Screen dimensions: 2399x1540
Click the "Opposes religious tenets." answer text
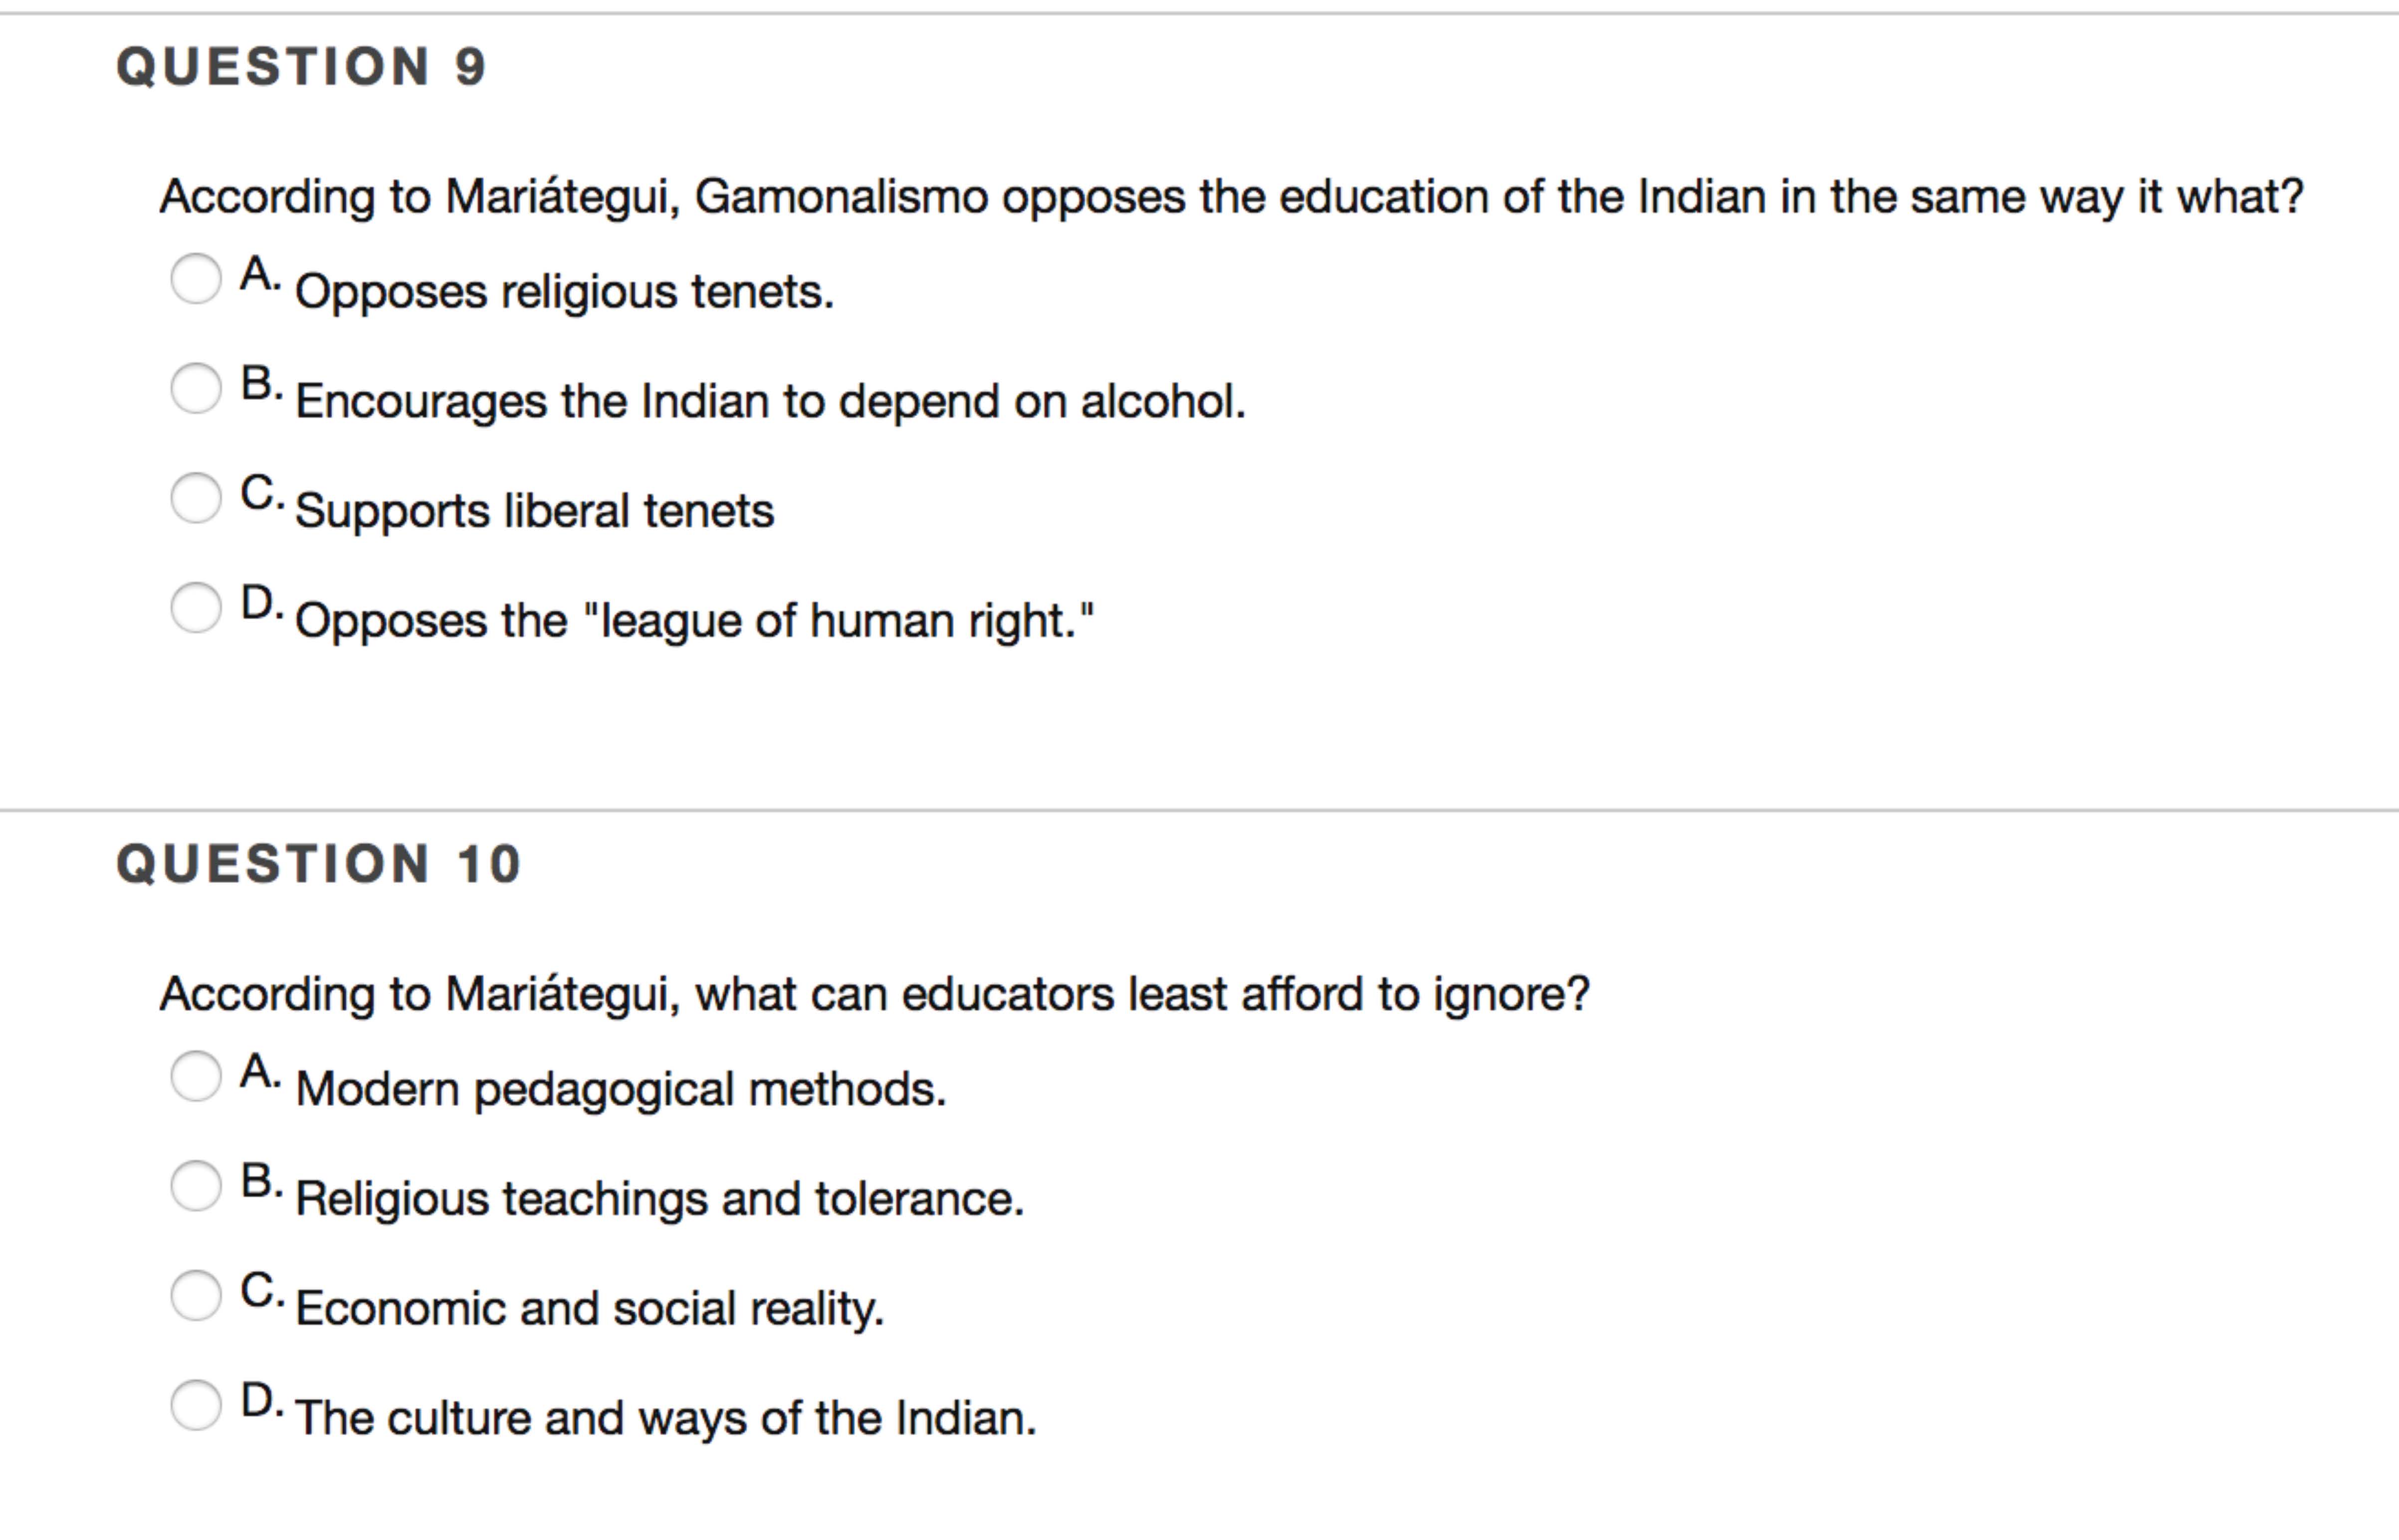click(x=564, y=292)
